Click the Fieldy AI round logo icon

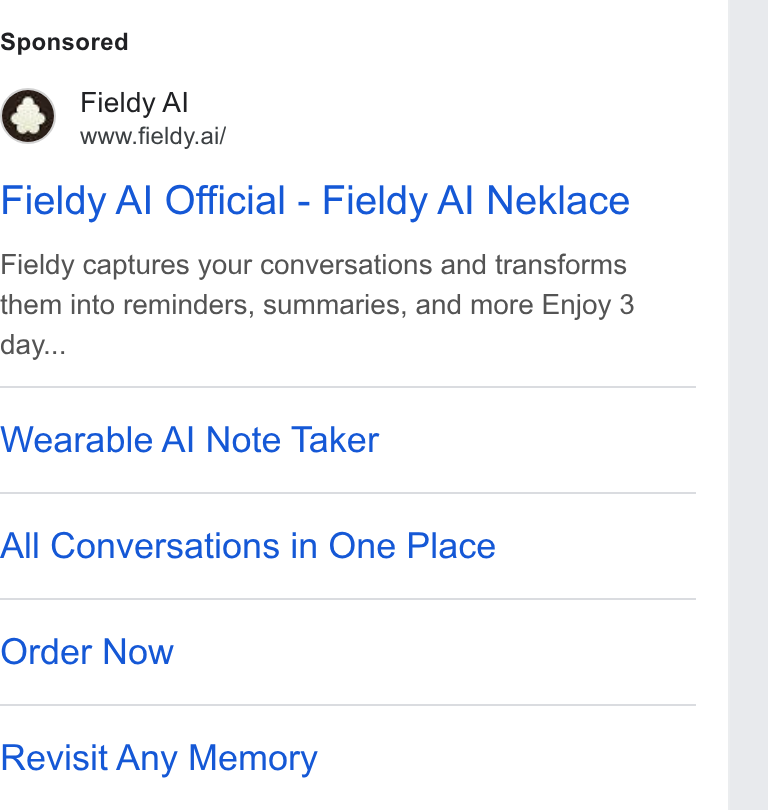coord(28,116)
